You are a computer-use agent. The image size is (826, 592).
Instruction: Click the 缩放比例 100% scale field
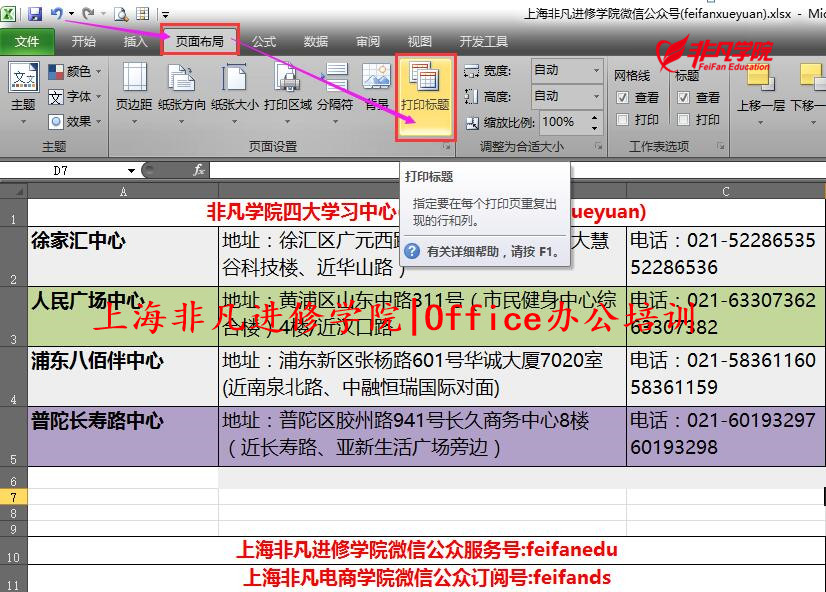[x=562, y=122]
